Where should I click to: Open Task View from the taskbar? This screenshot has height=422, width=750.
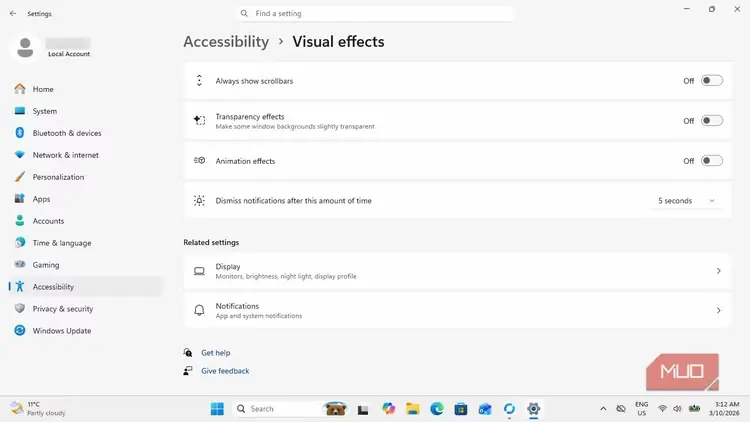click(363, 409)
